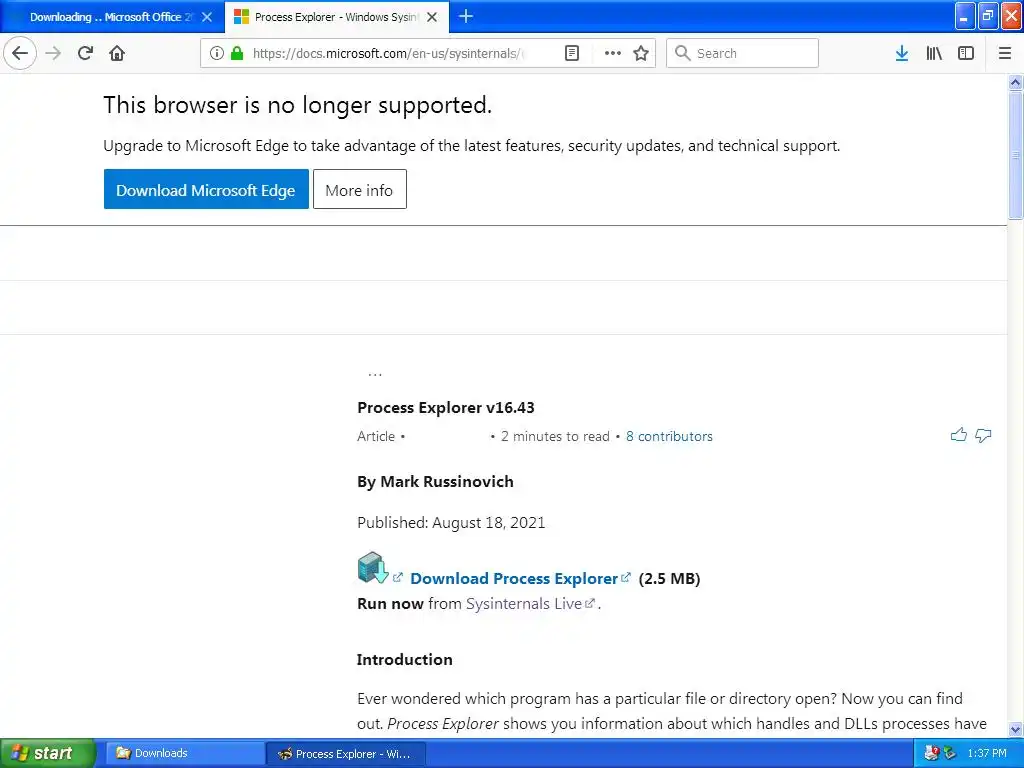Close the Downloading Microsoft Office tab
1024x768 pixels.
207,17
